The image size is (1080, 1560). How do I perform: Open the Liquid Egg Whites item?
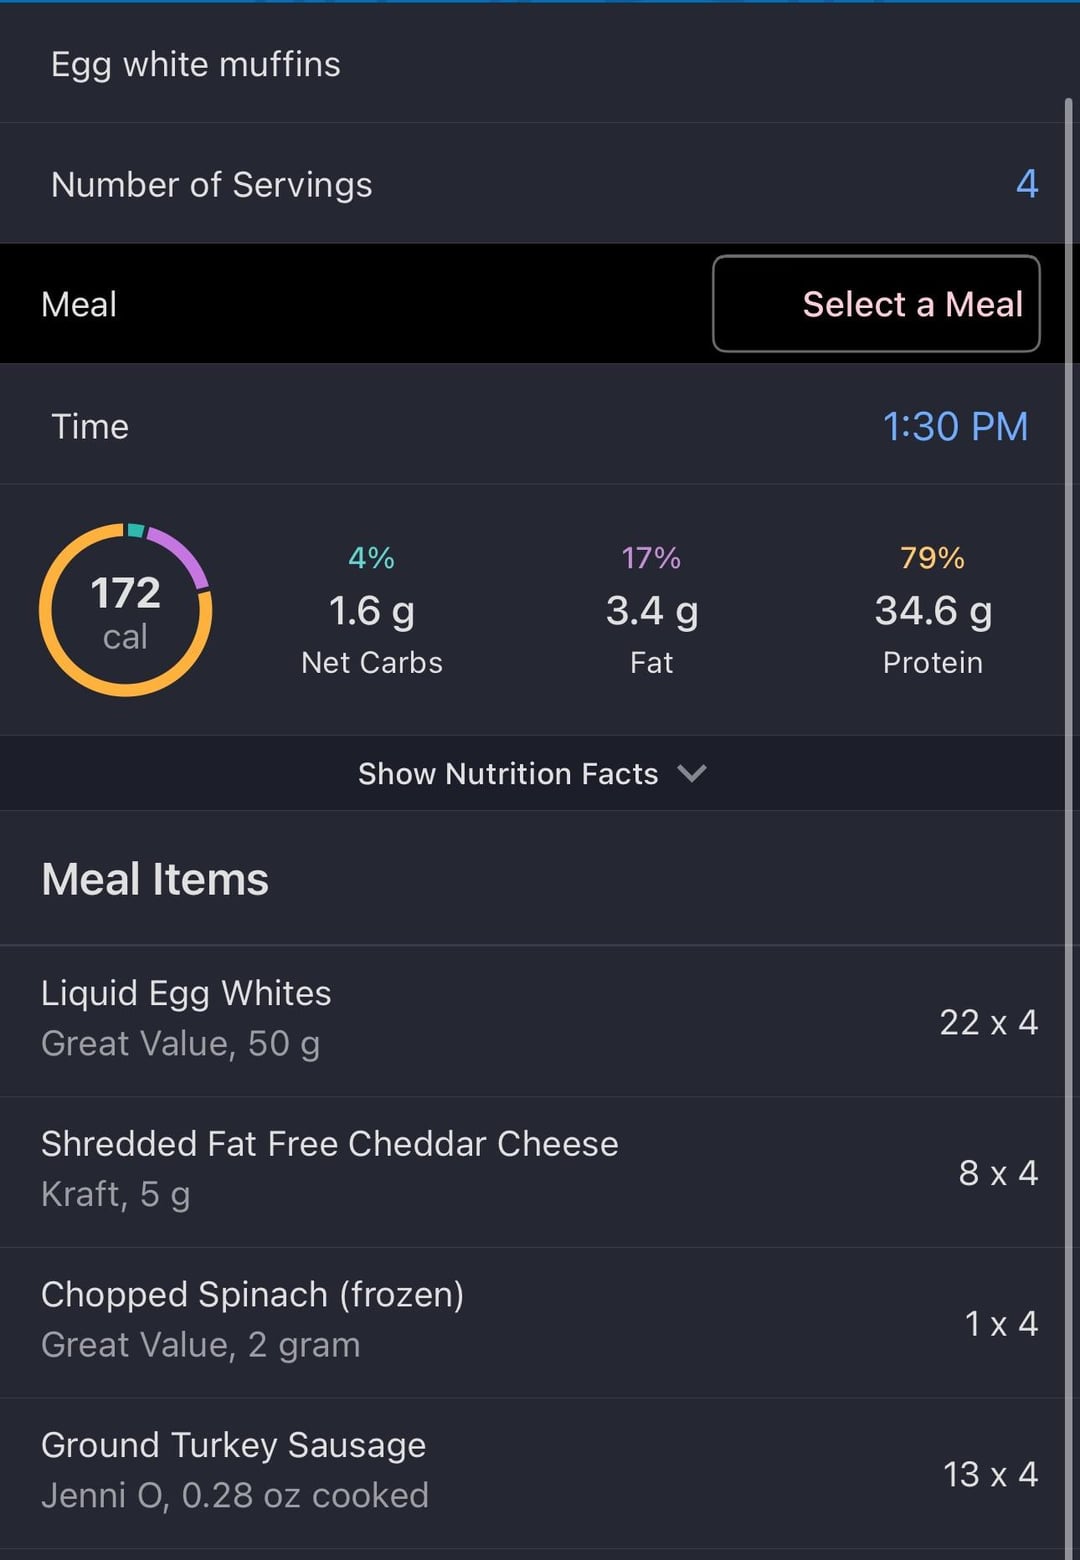(x=186, y=1018)
